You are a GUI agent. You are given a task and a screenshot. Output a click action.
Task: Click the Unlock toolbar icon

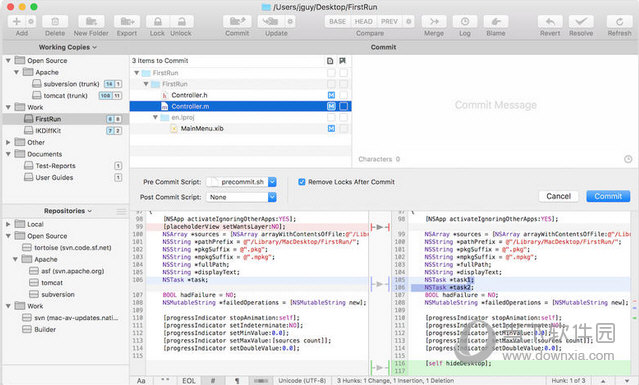[182, 21]
